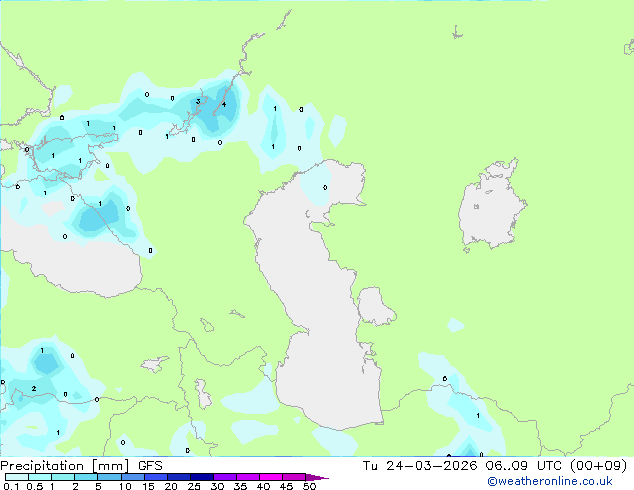
Task: Click the "(00+09)" forecast offset text
Action: (x=598, y=466)
